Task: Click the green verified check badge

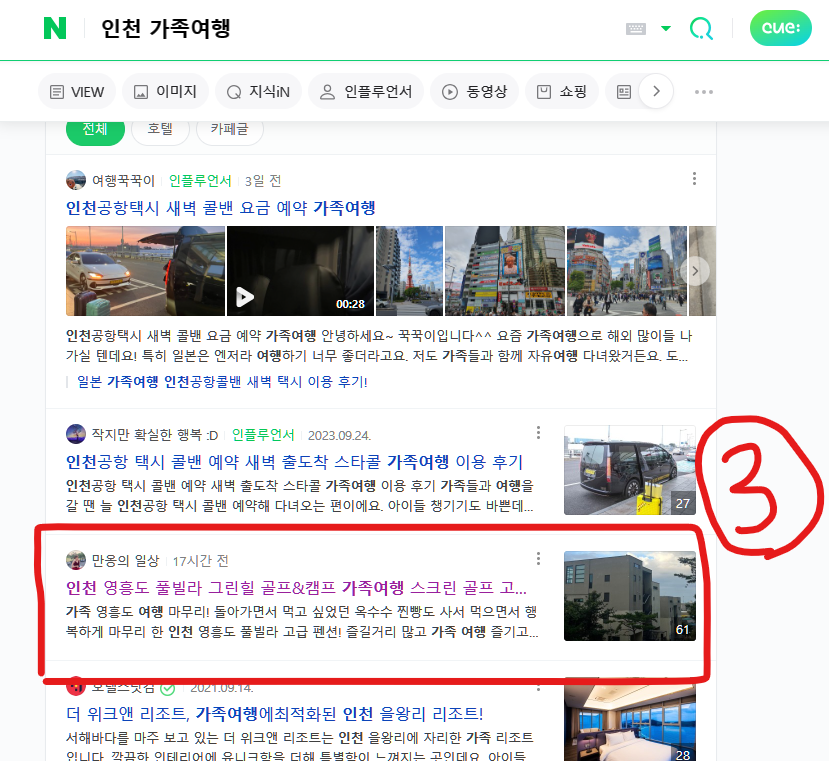Action: [168, 689]
